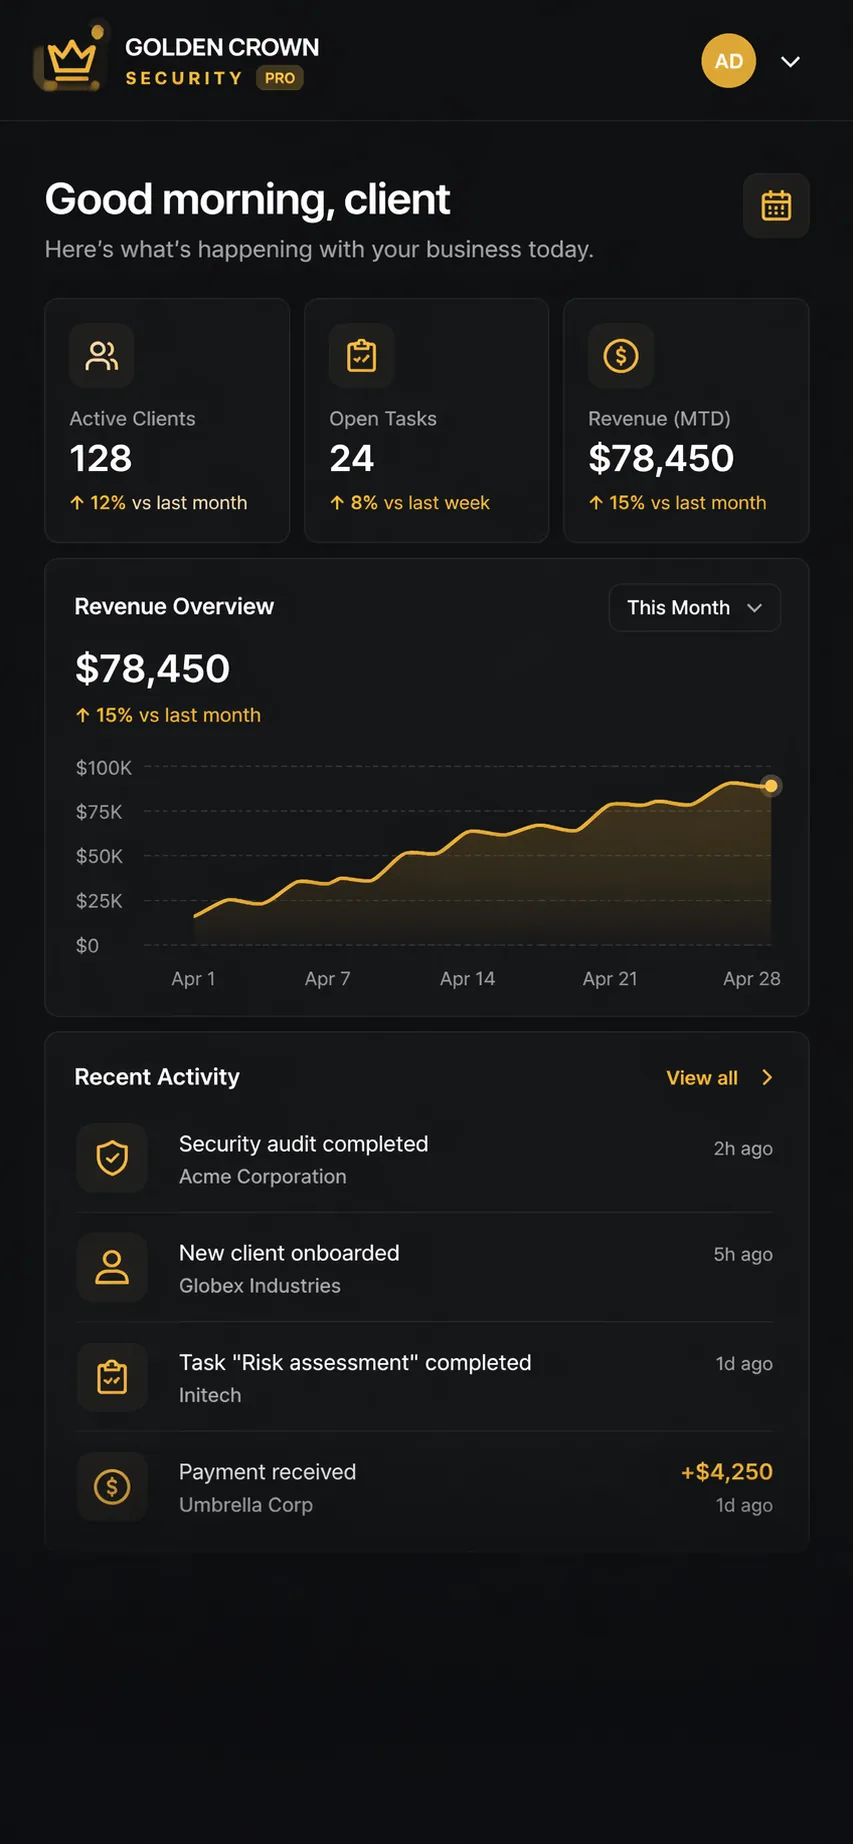Click the Acme Corporation client name
Screen dimensions: 853x1844
[263, 1177]
